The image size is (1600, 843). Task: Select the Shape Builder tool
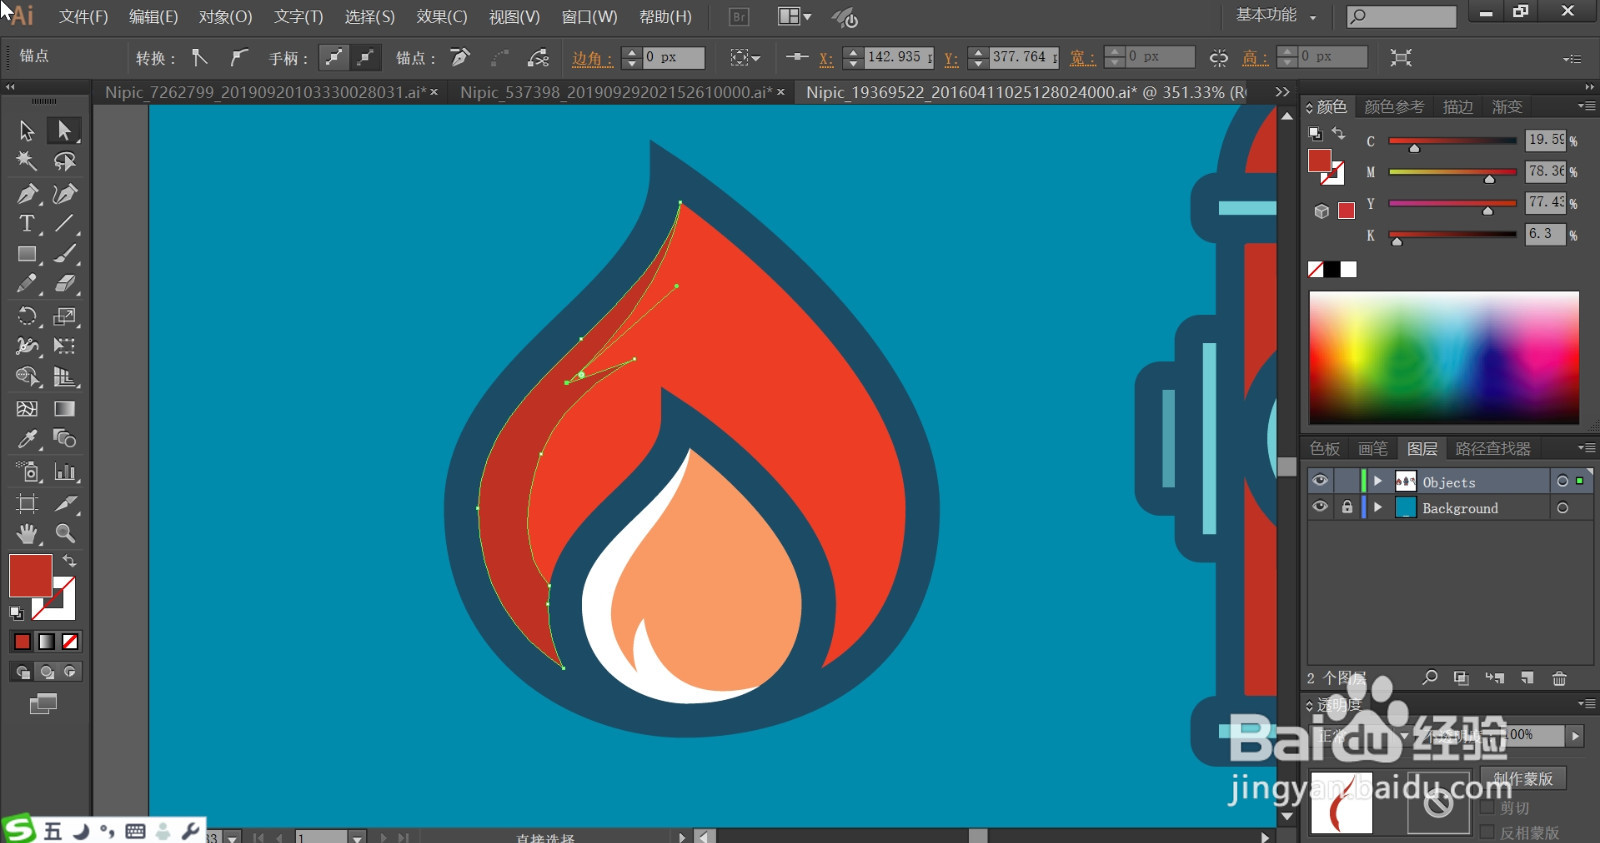(x=27, y=377)
